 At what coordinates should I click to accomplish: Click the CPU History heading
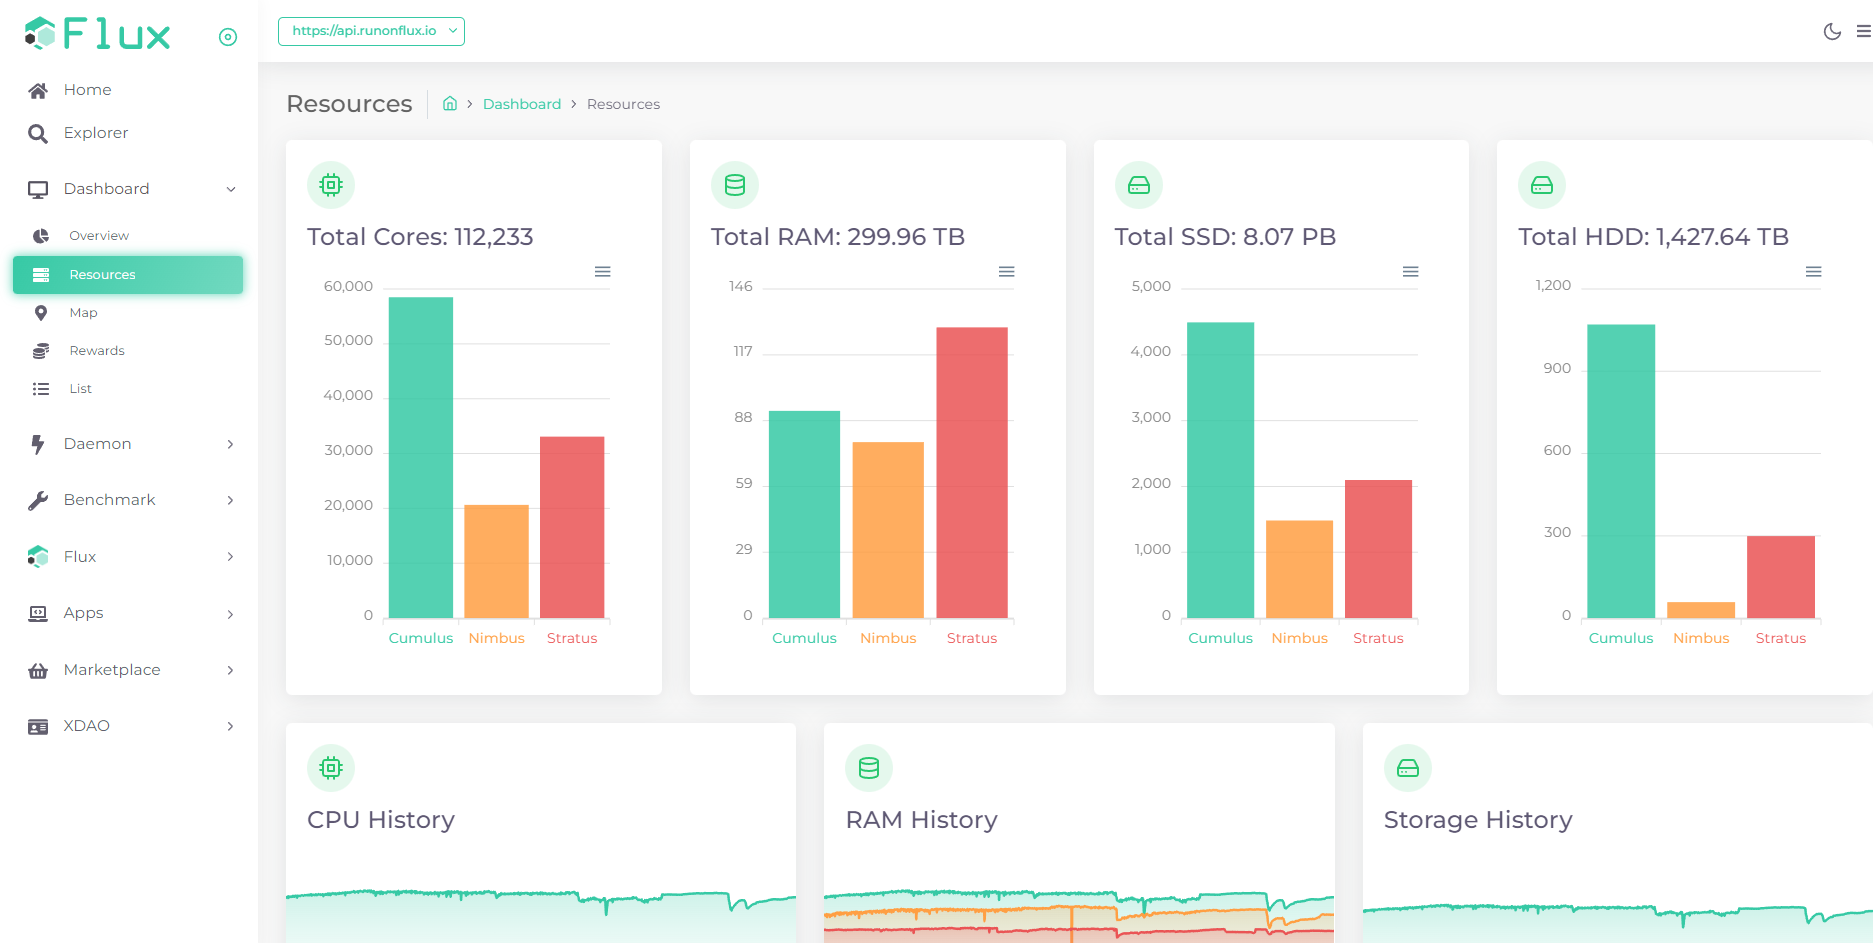pyautogui.click(x=381, y=820)
